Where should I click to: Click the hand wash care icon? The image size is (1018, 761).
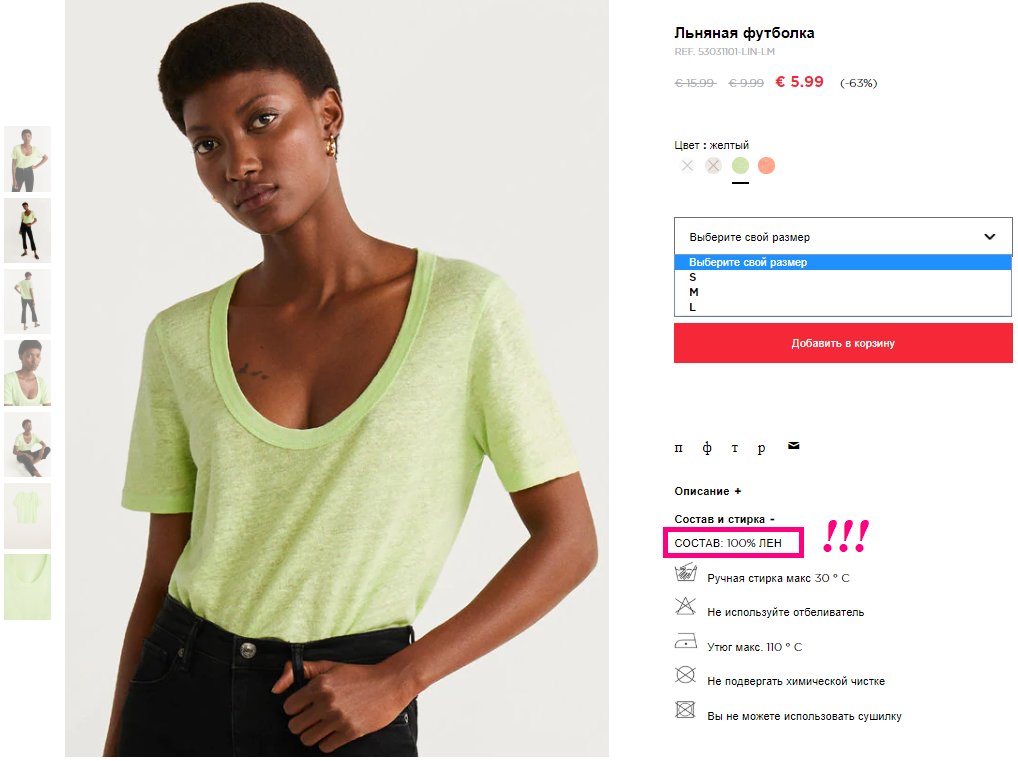click(686, 573)
